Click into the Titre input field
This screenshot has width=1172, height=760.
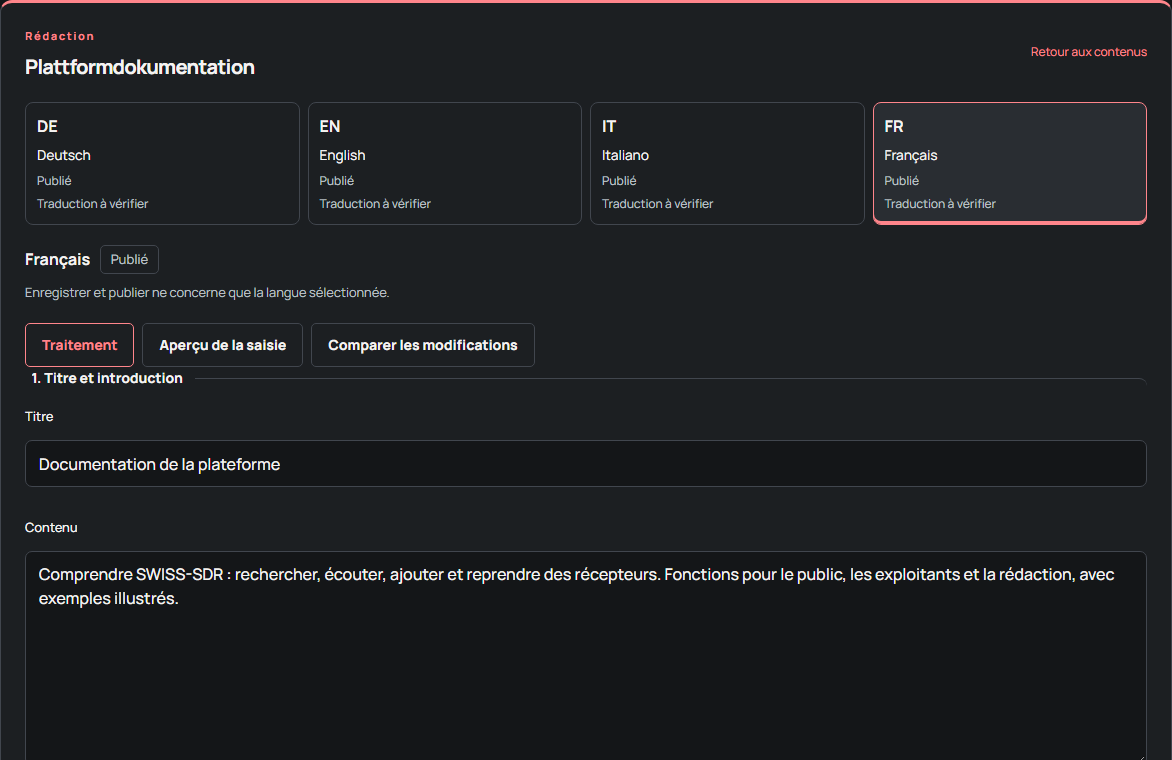(586, 463)
